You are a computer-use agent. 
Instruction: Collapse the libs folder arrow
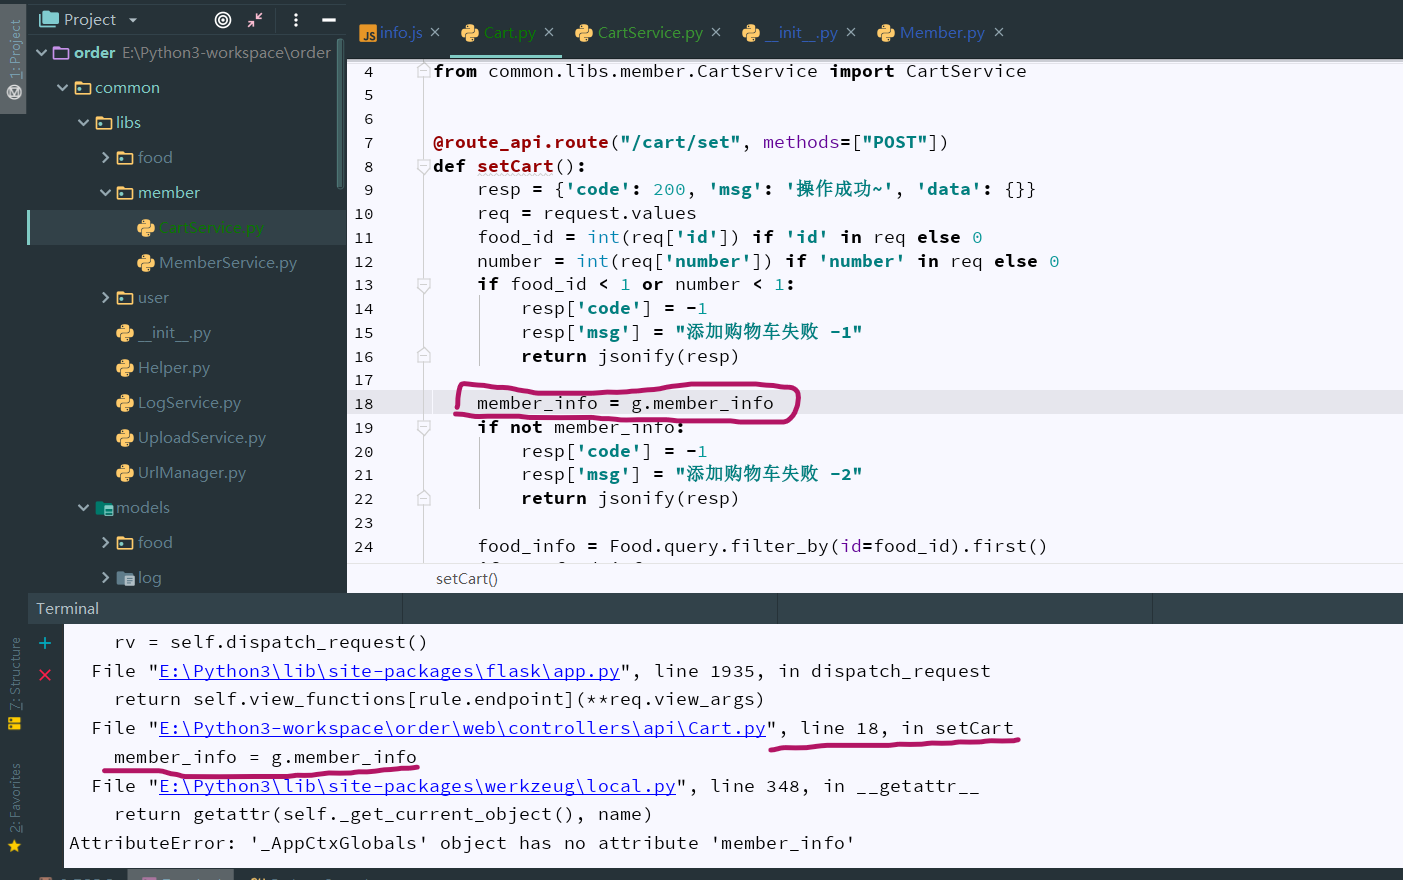pyautogui.click(x=83, y=122)
